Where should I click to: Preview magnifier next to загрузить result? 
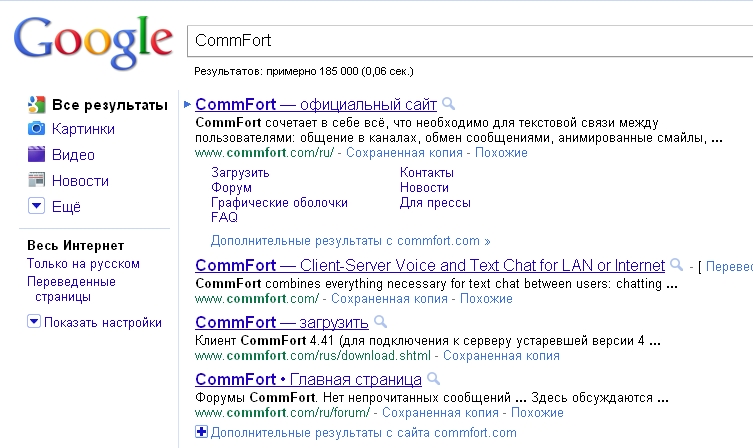click(x=380, y=322)
